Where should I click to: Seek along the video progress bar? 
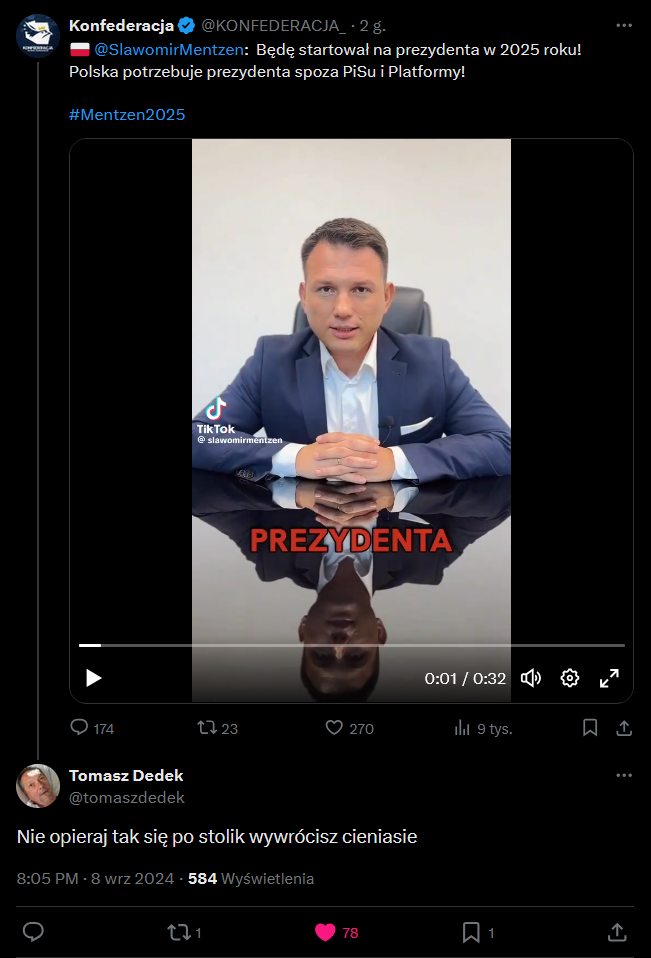click(352, 645)
